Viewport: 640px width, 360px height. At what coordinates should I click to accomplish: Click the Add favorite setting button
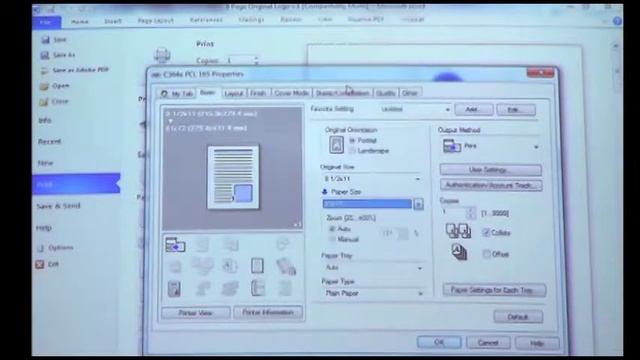[473, 109]
